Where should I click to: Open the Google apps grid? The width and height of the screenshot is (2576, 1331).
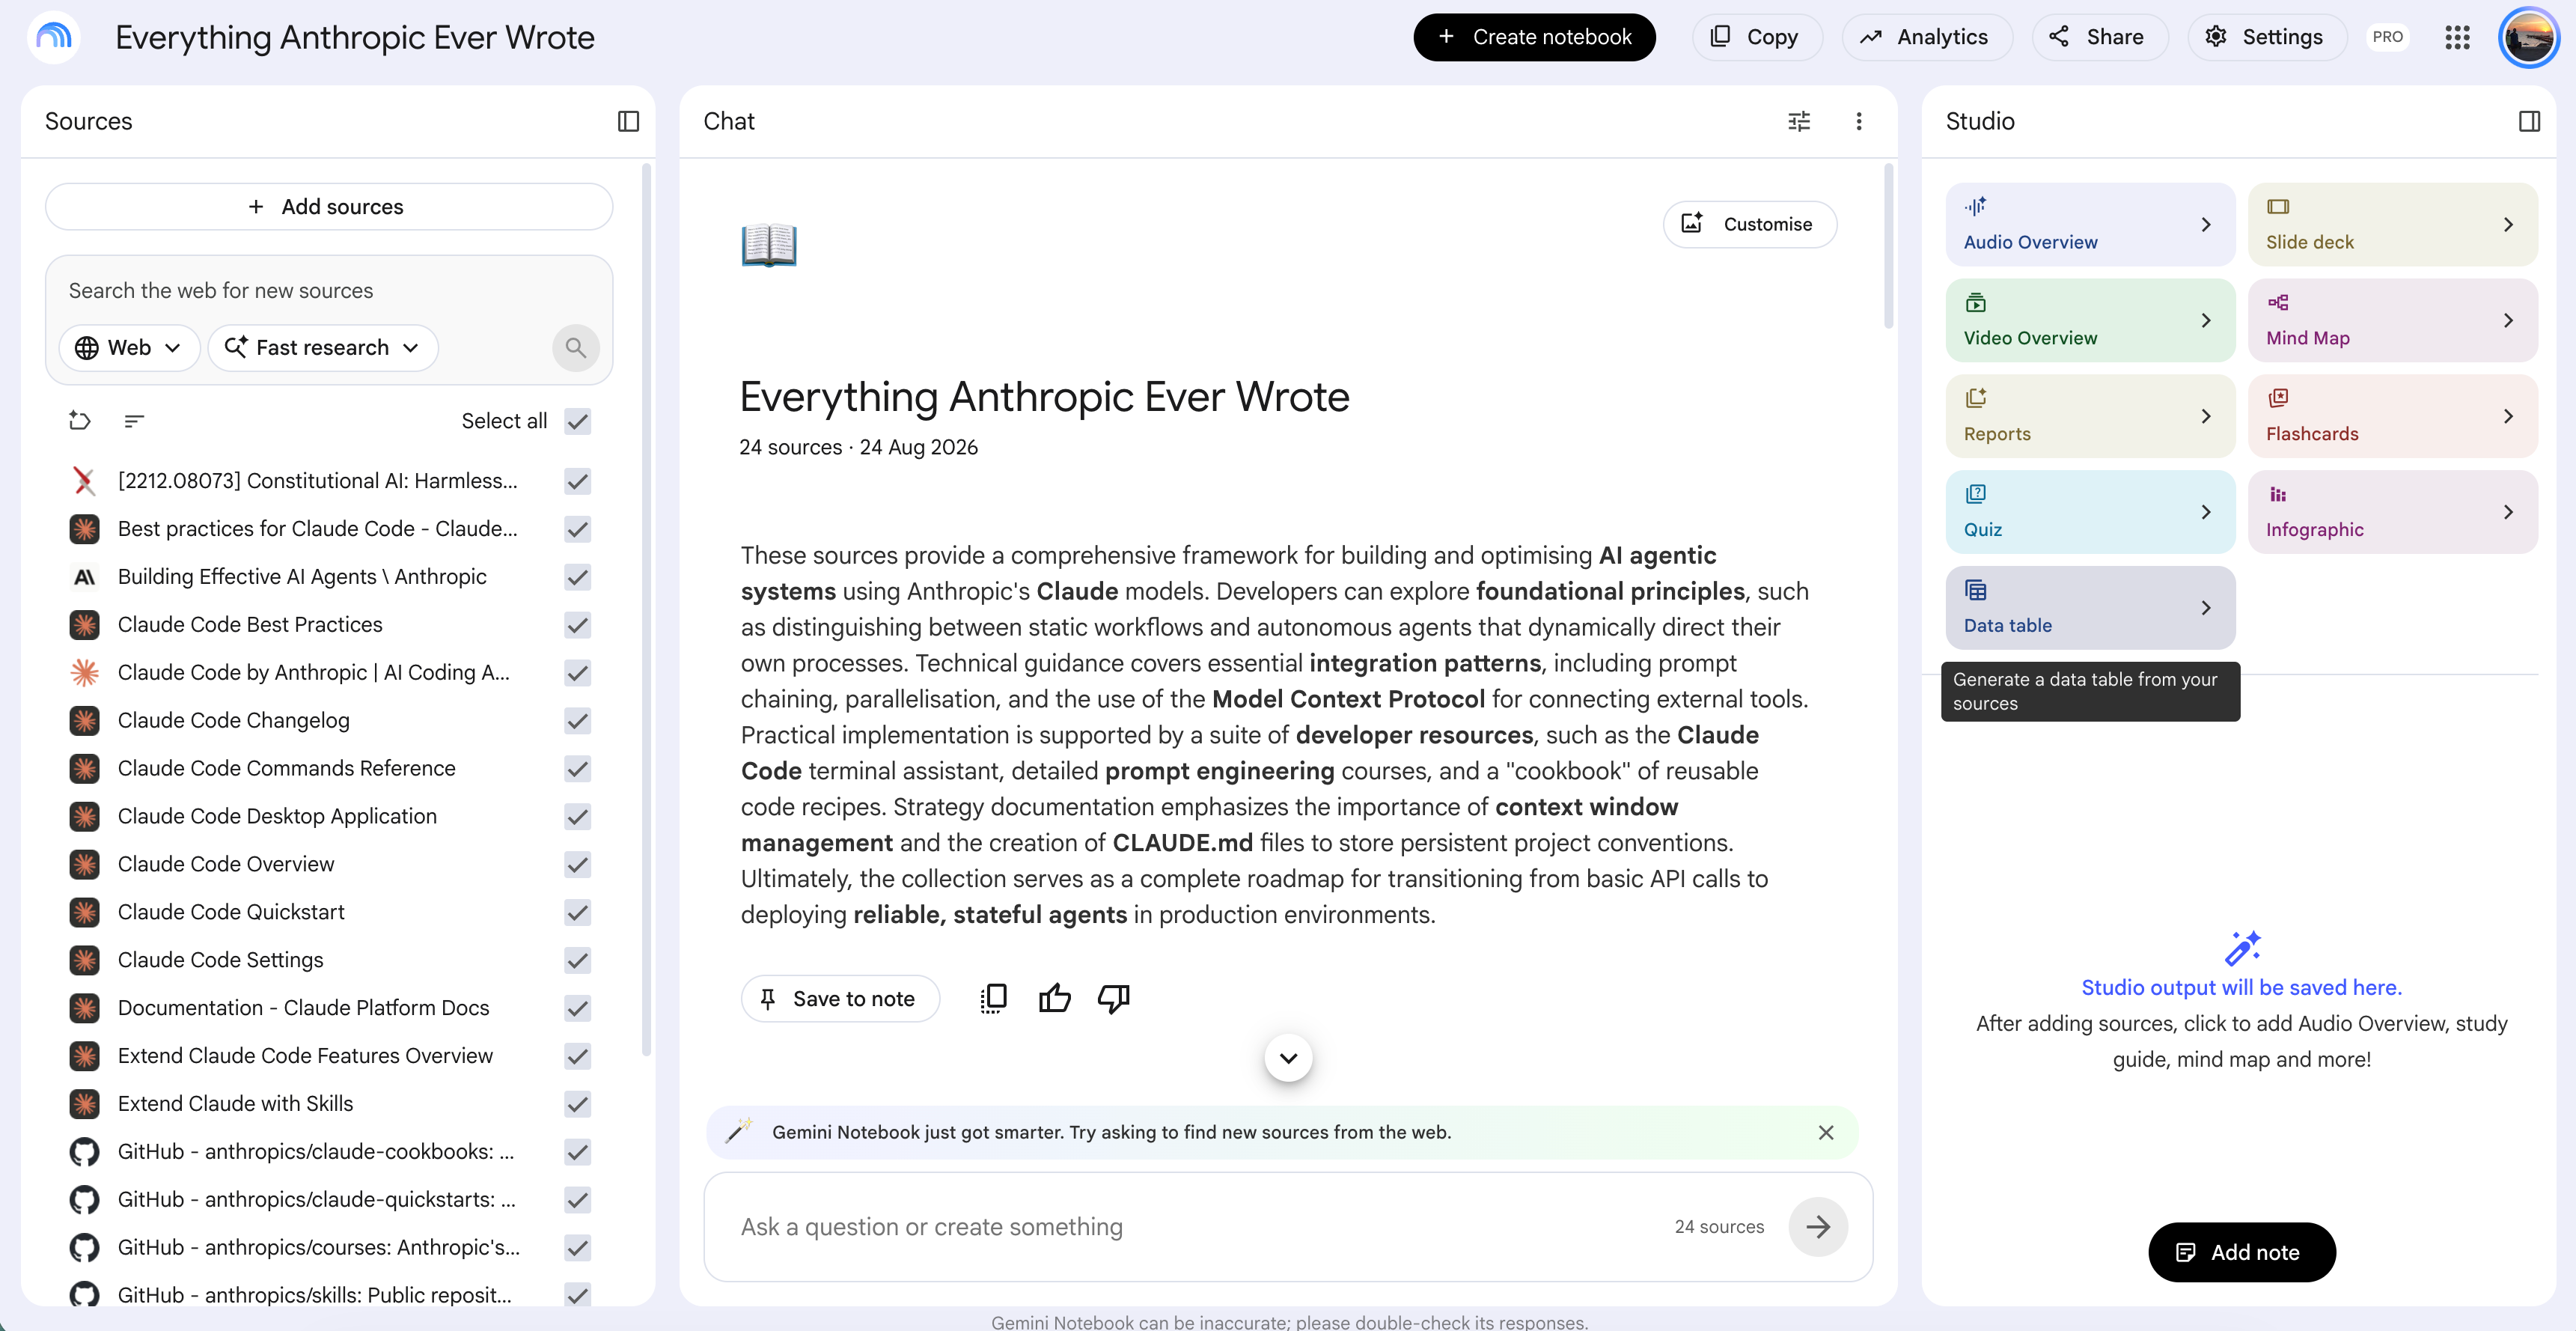pyautogui.click(x=2457, y=37)
